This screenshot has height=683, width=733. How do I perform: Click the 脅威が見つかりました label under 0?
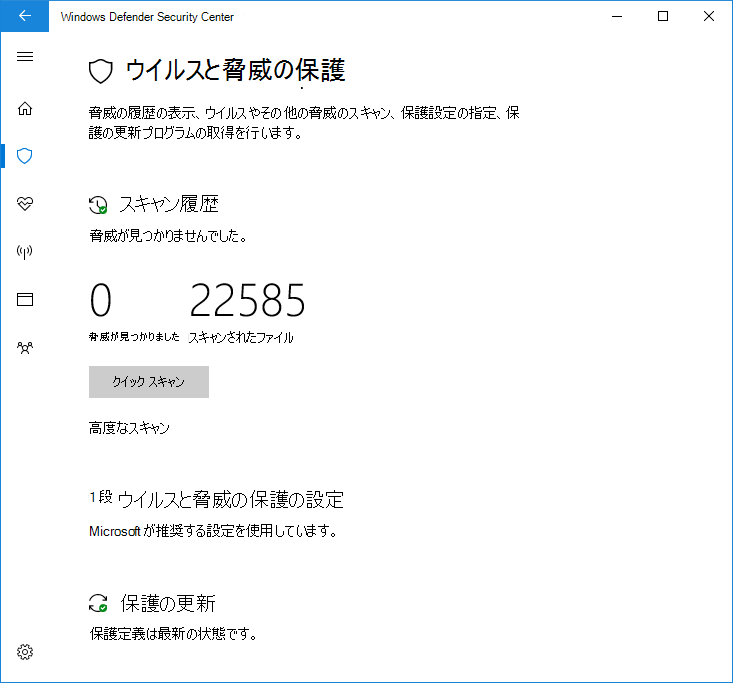point(134,337)
